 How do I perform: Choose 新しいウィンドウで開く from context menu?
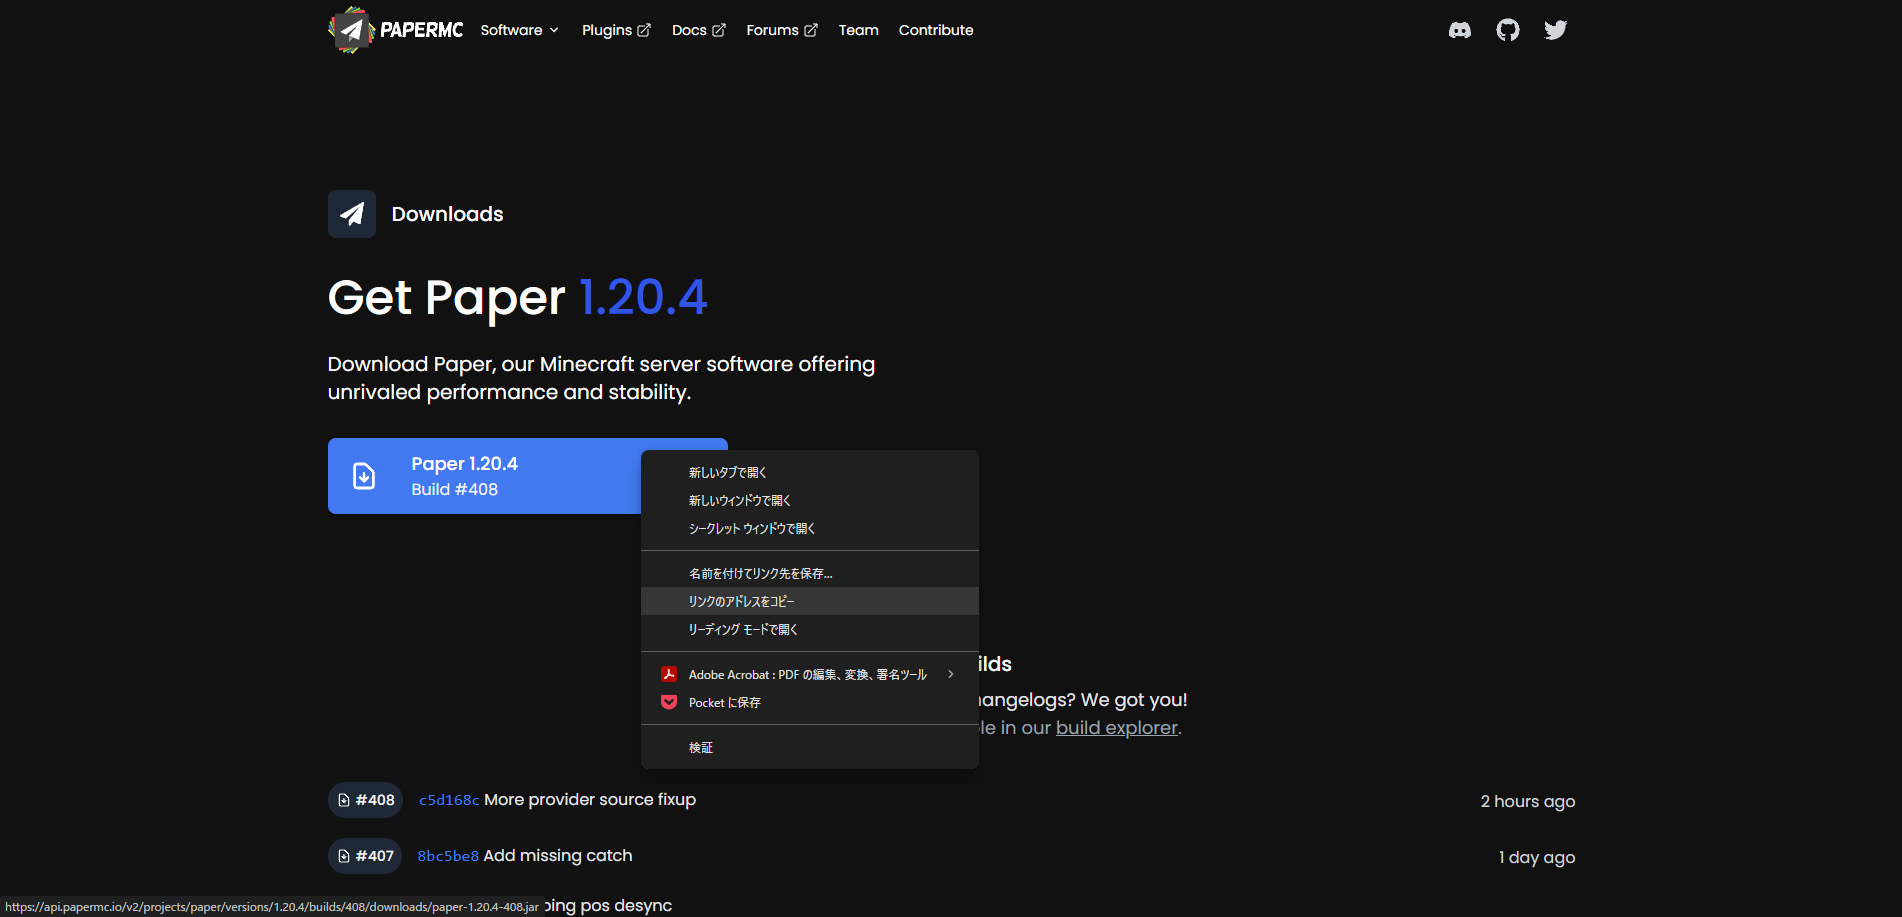pos(810,500)
